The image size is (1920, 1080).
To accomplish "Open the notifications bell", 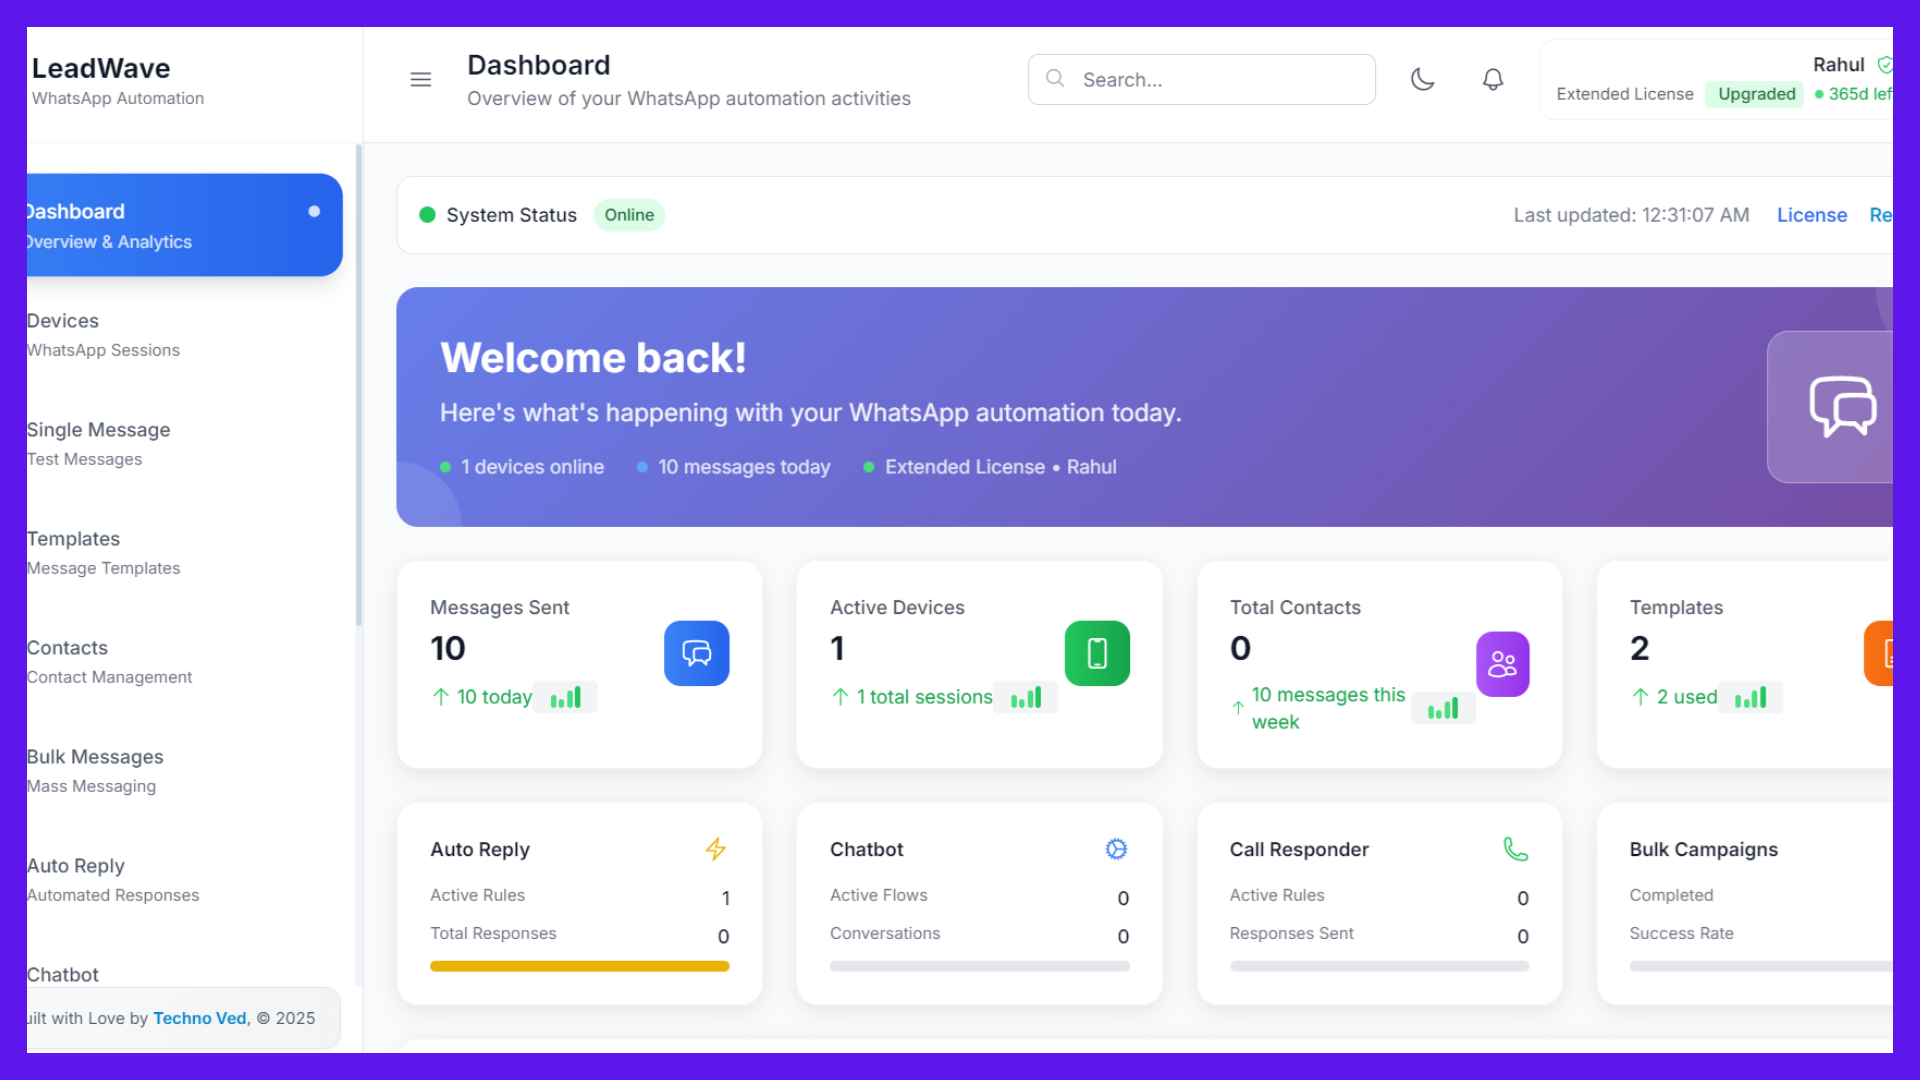I will (x=1493, y=79).
